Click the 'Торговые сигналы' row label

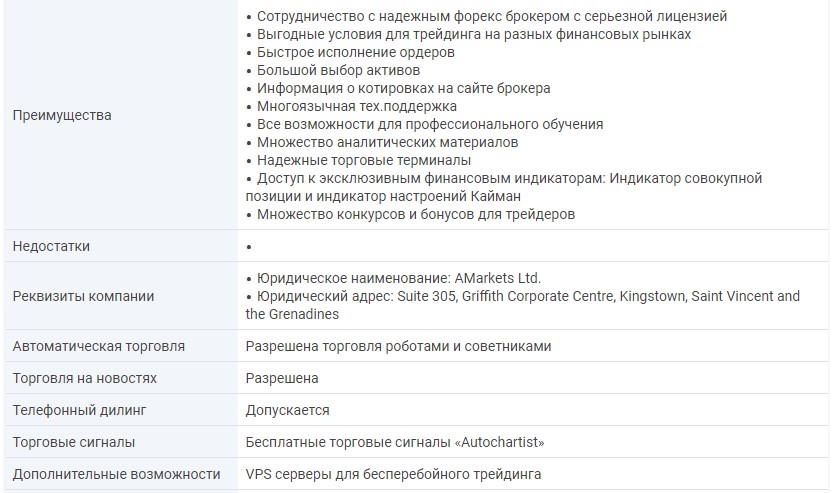[x=73, y=442]
